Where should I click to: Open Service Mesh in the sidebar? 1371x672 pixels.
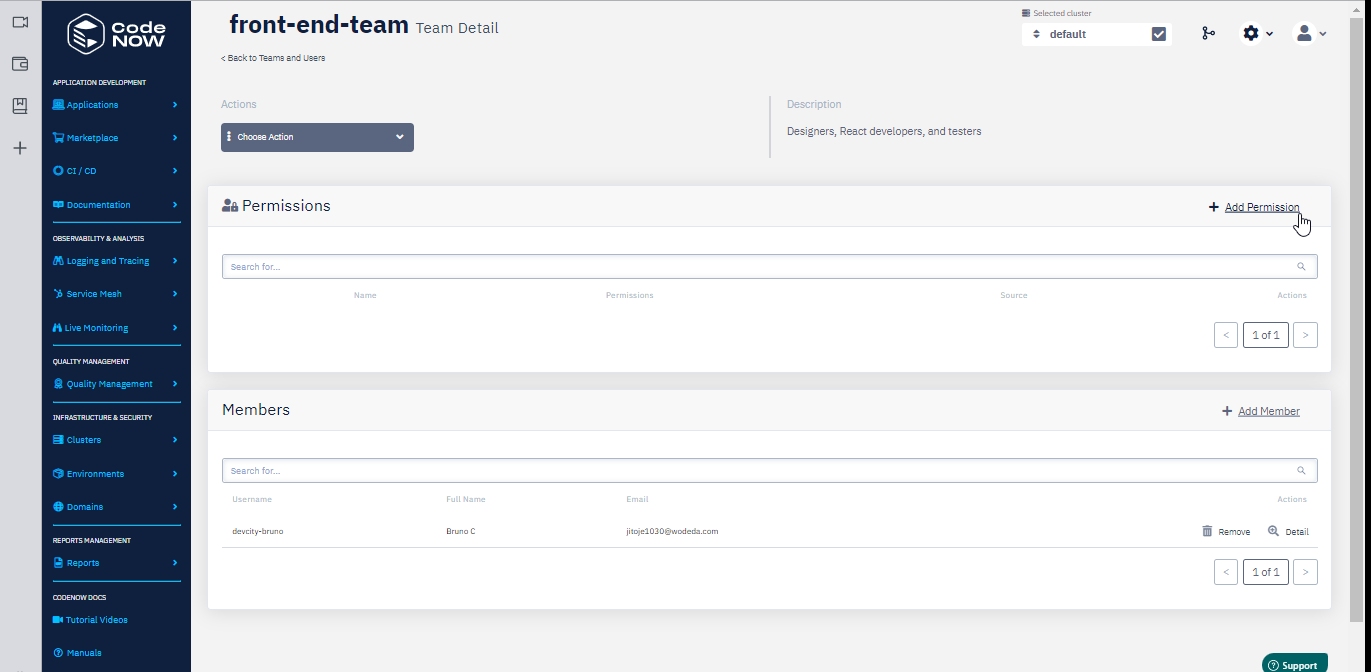[x=94, y=294]
